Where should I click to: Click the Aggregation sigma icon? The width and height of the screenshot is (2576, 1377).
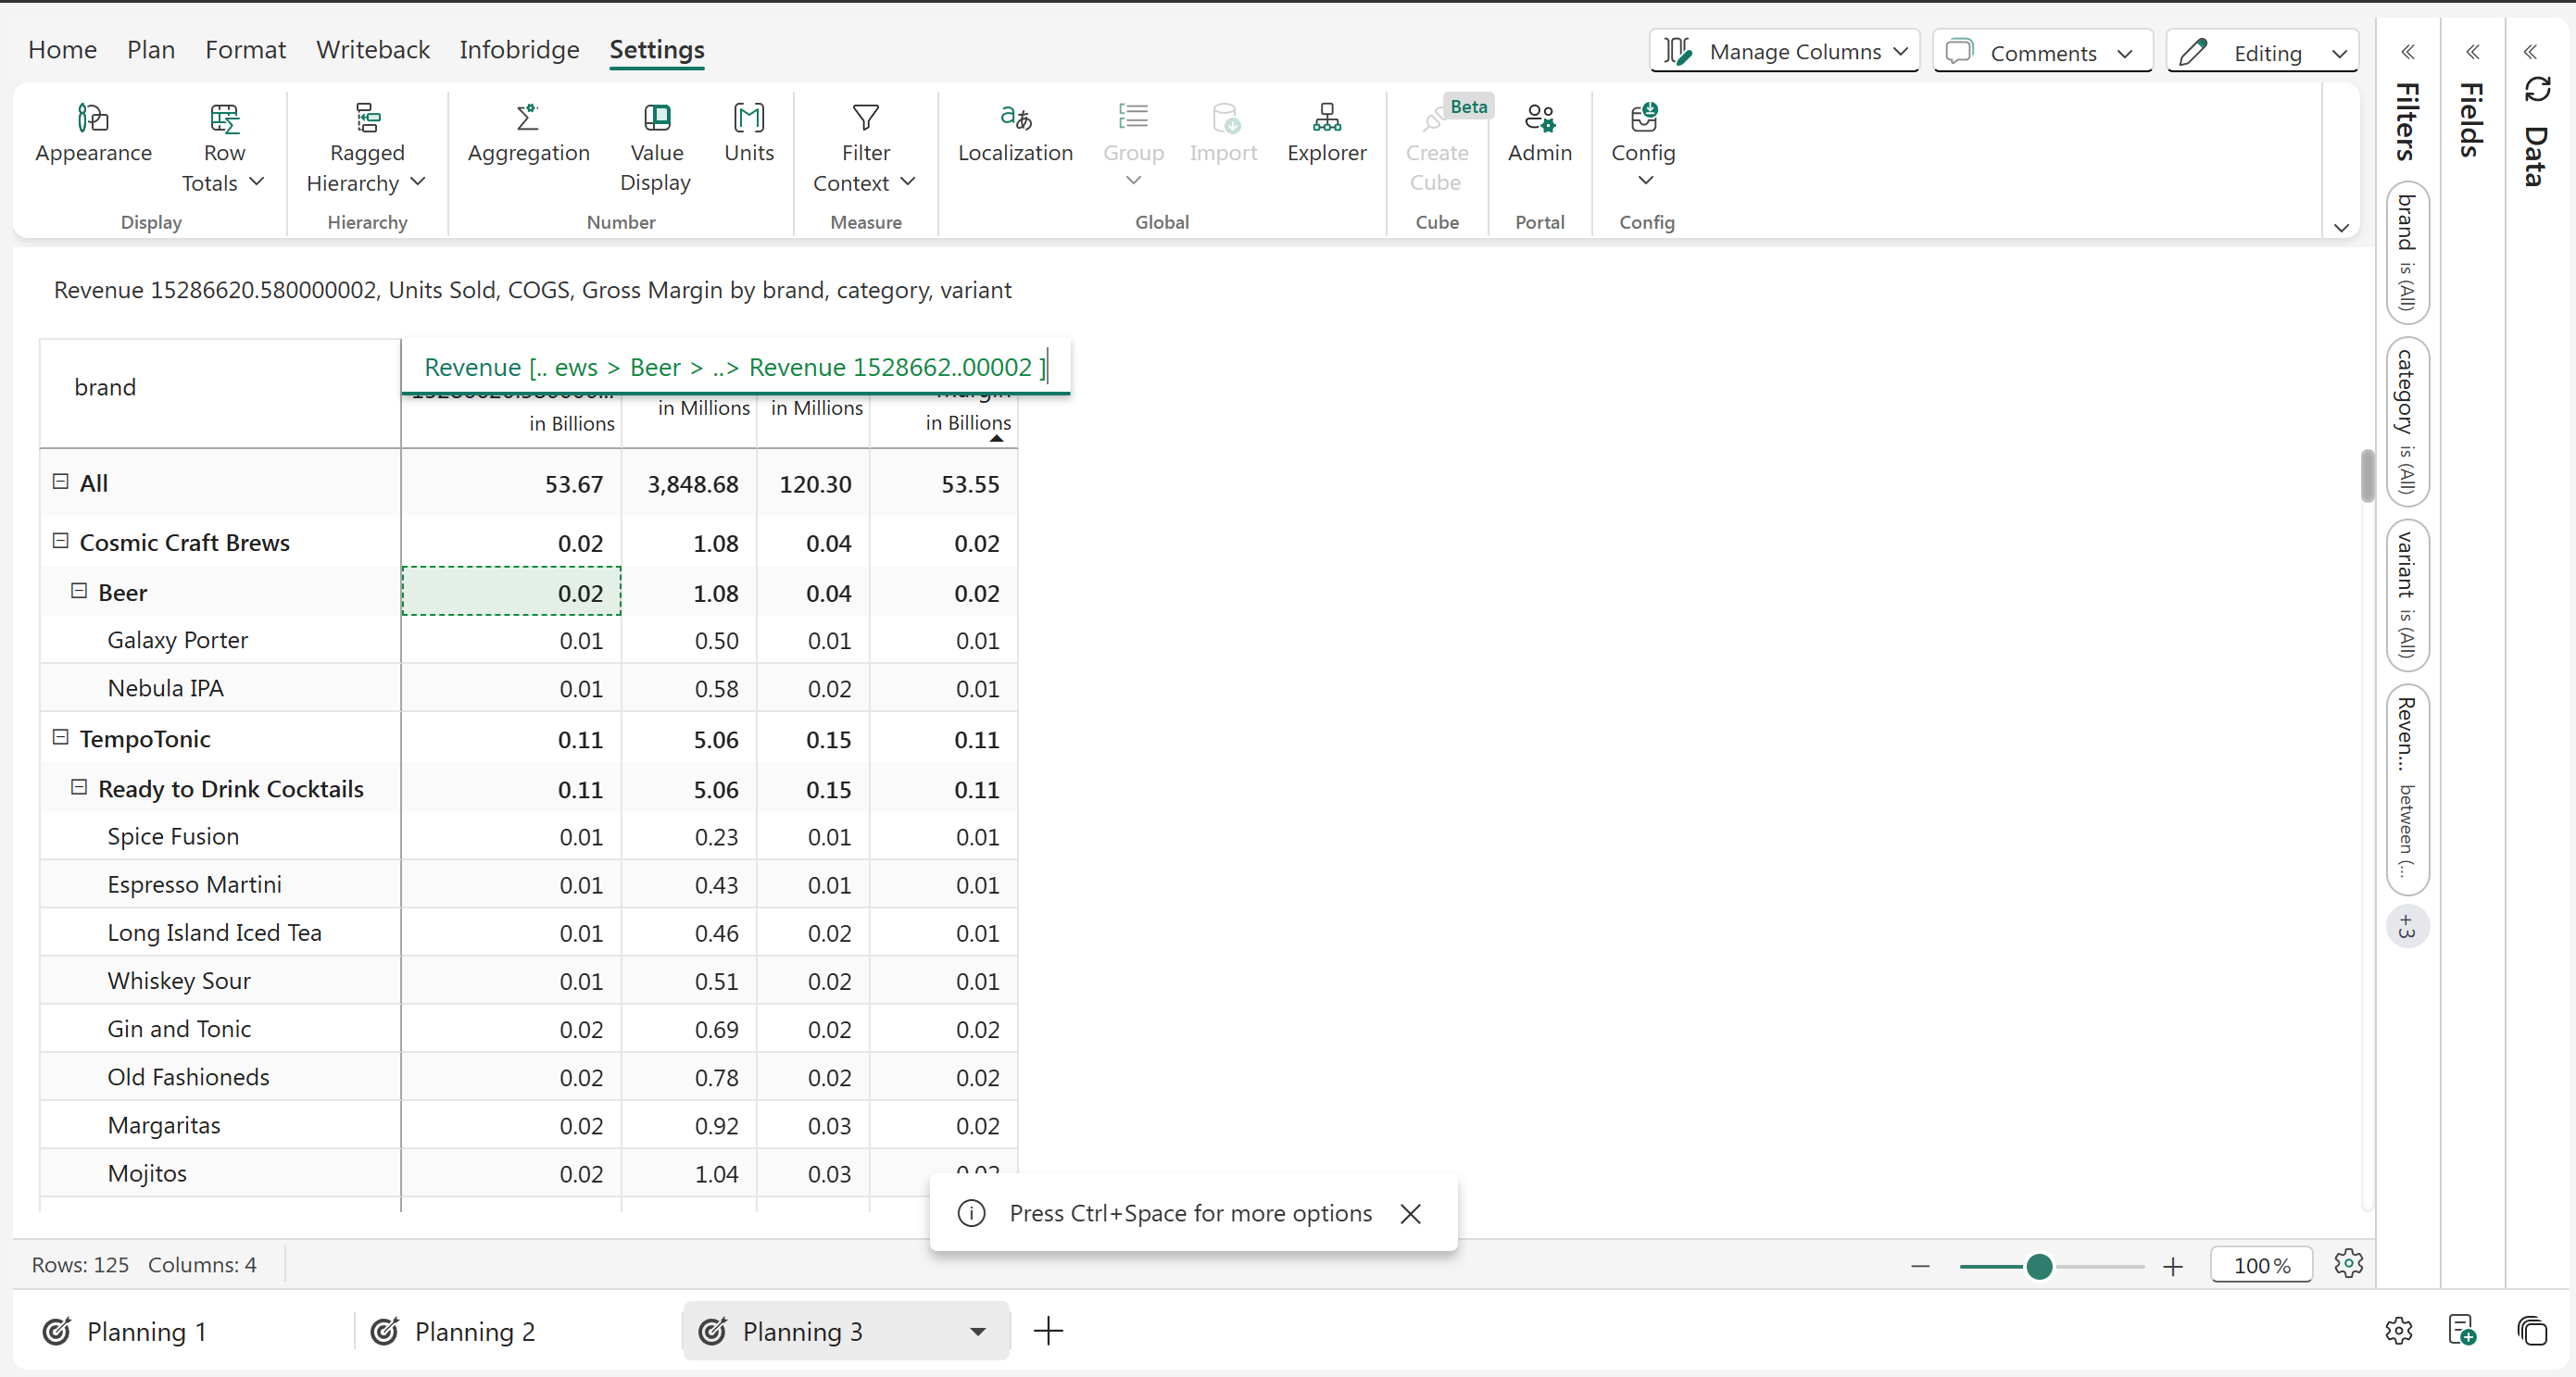(528, 118)
